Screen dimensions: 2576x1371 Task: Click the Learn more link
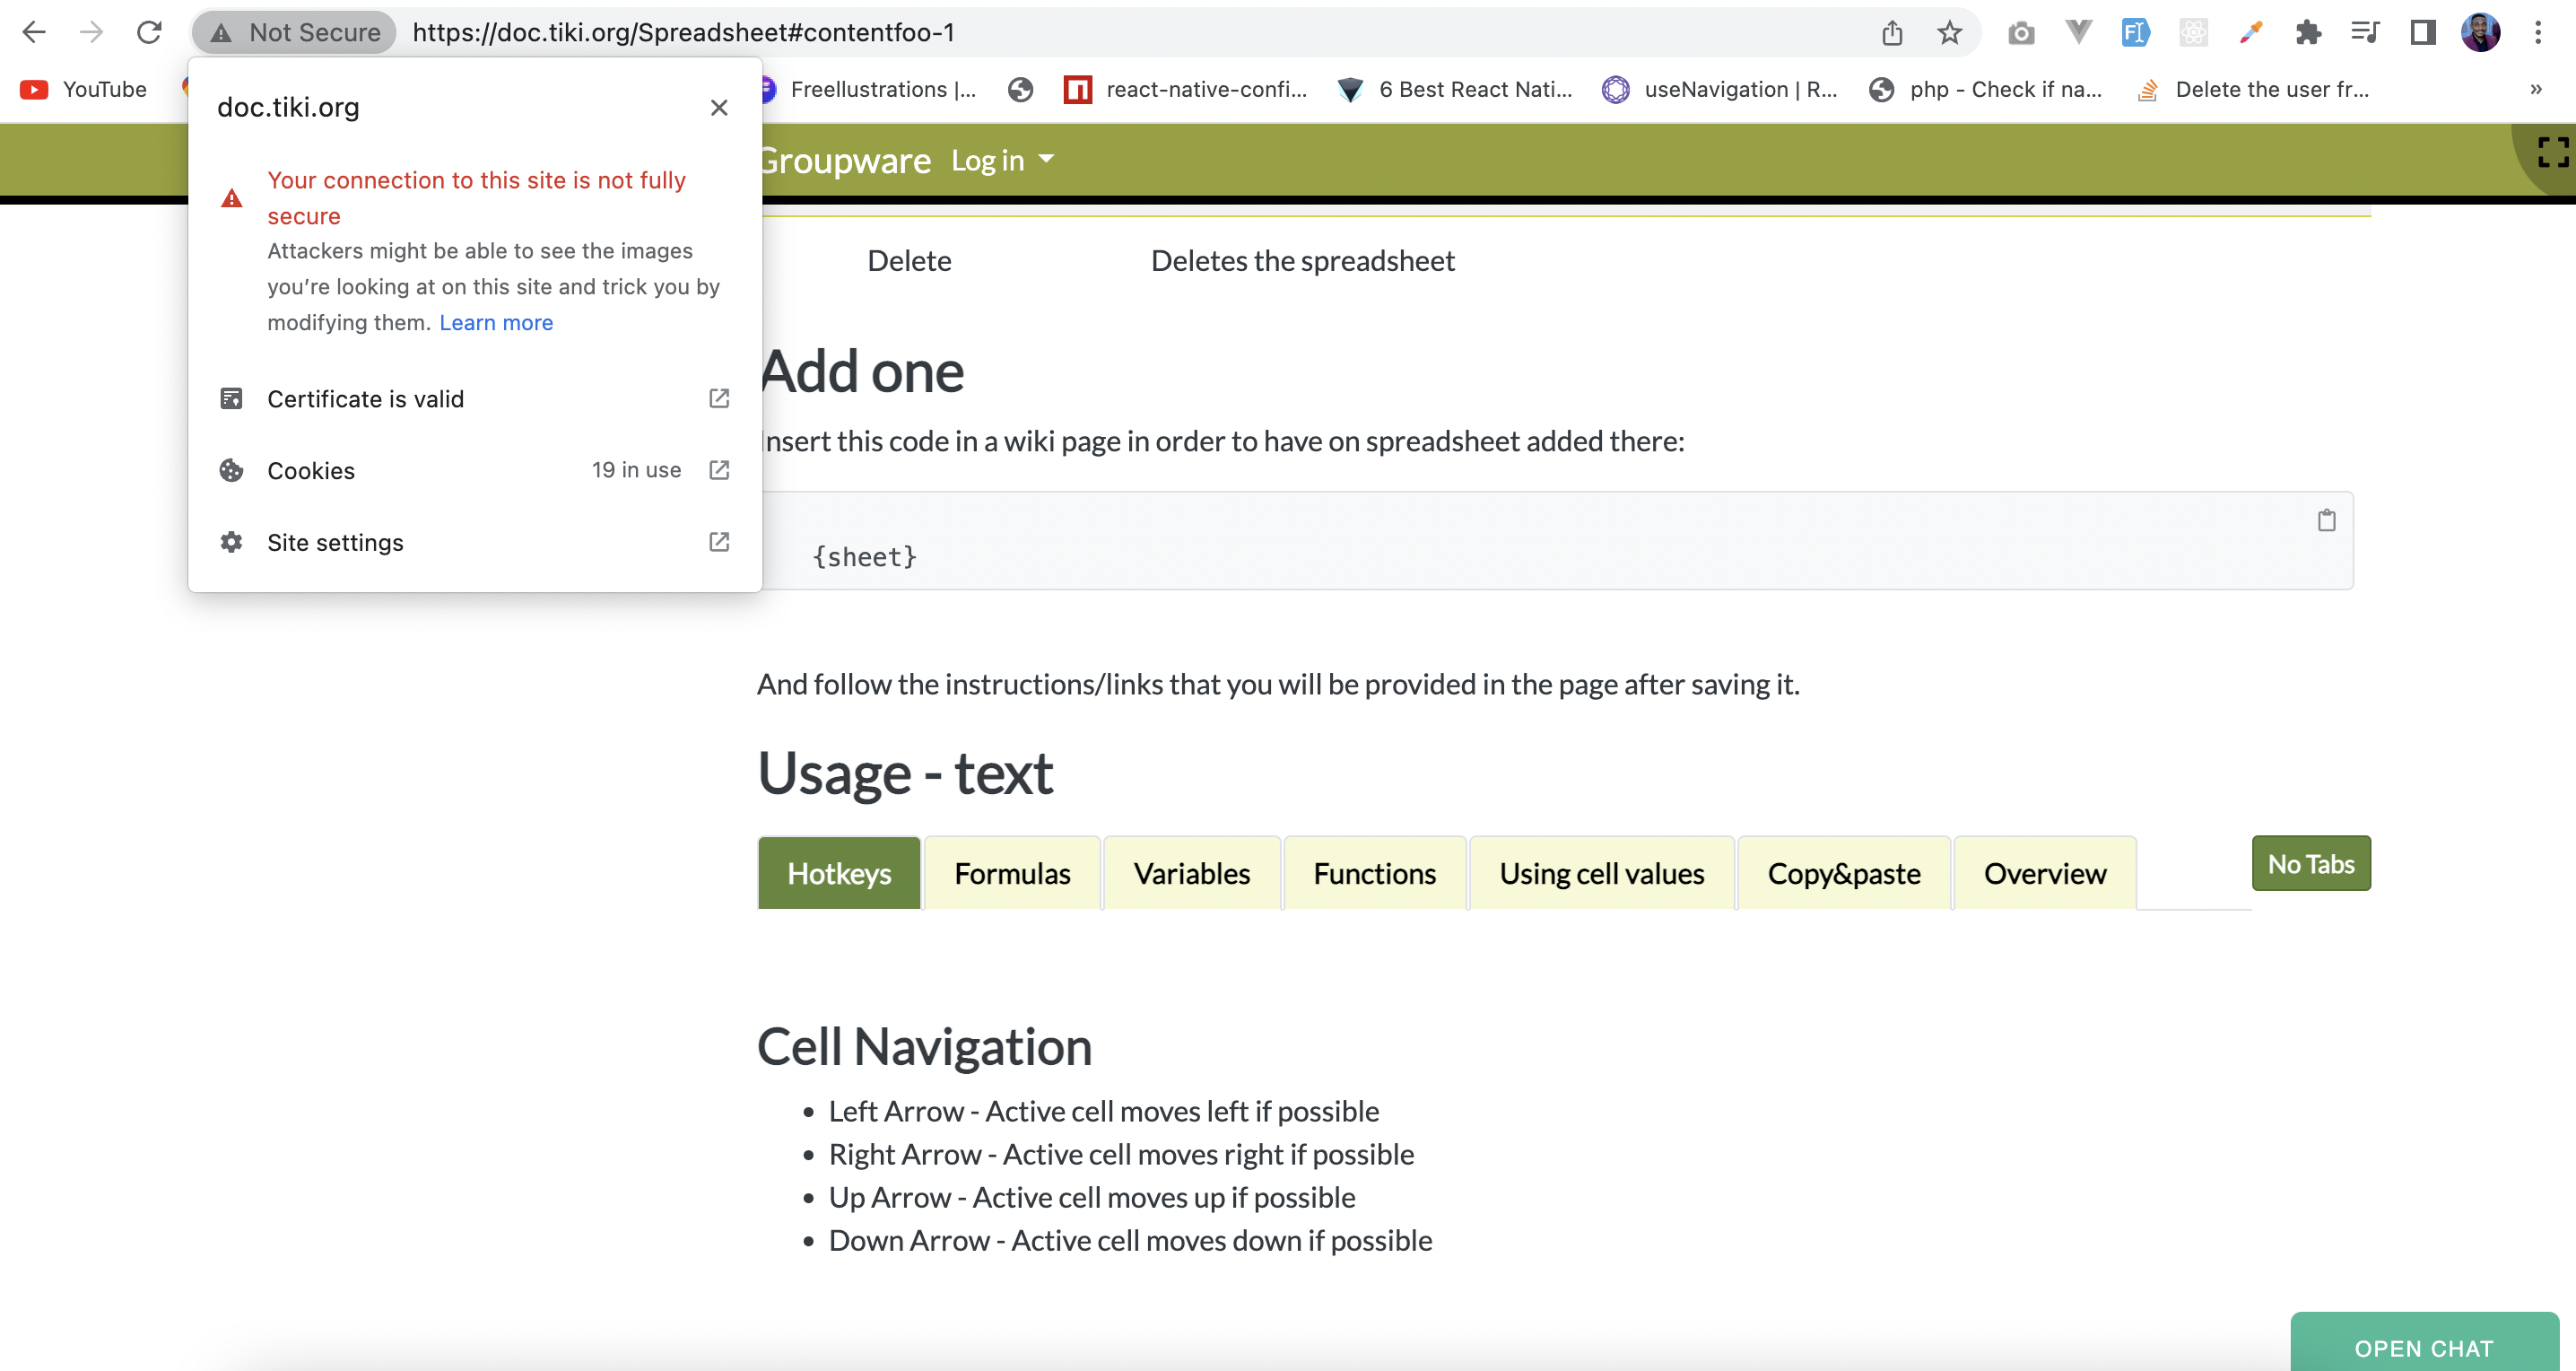point(496,322)
